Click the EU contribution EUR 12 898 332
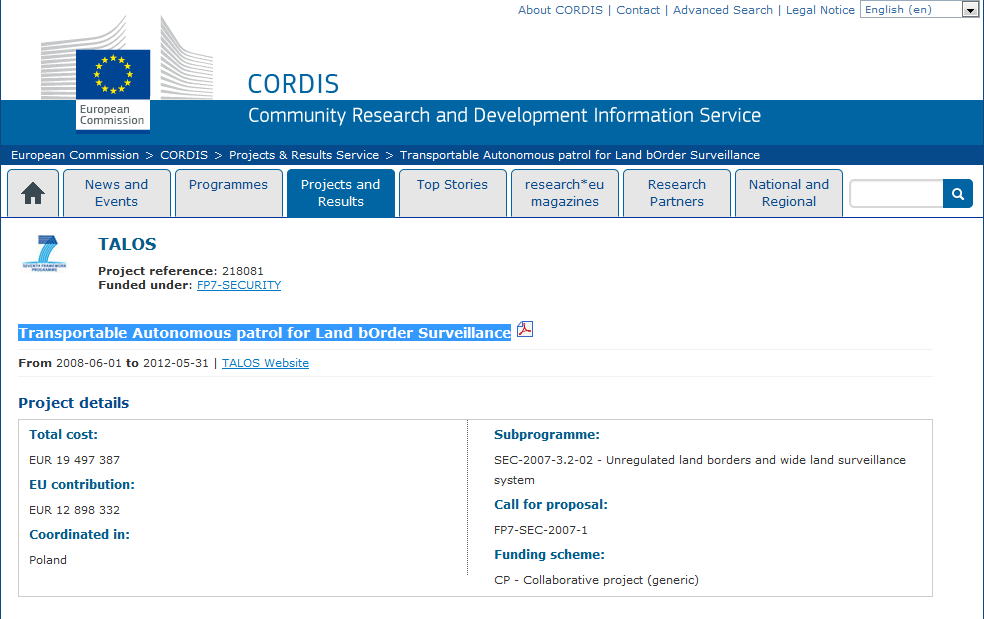The height and width of the screenshot is (619, 984). tap(74, 510)
